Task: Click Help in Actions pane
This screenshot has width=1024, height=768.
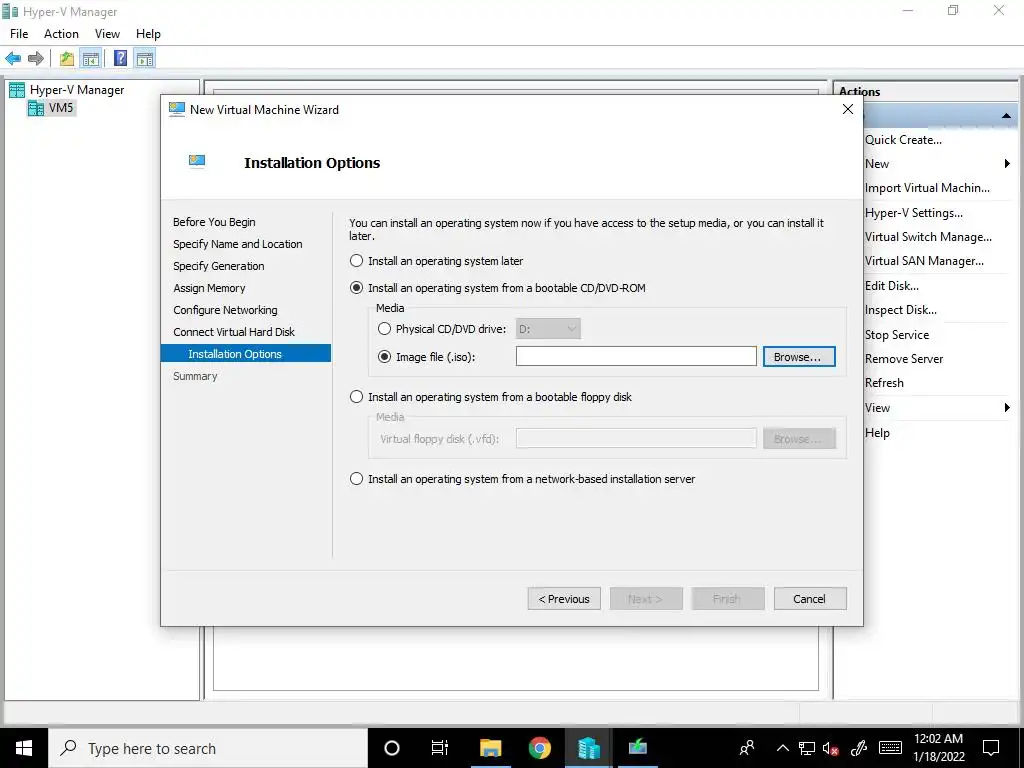Action: point(877,433)
